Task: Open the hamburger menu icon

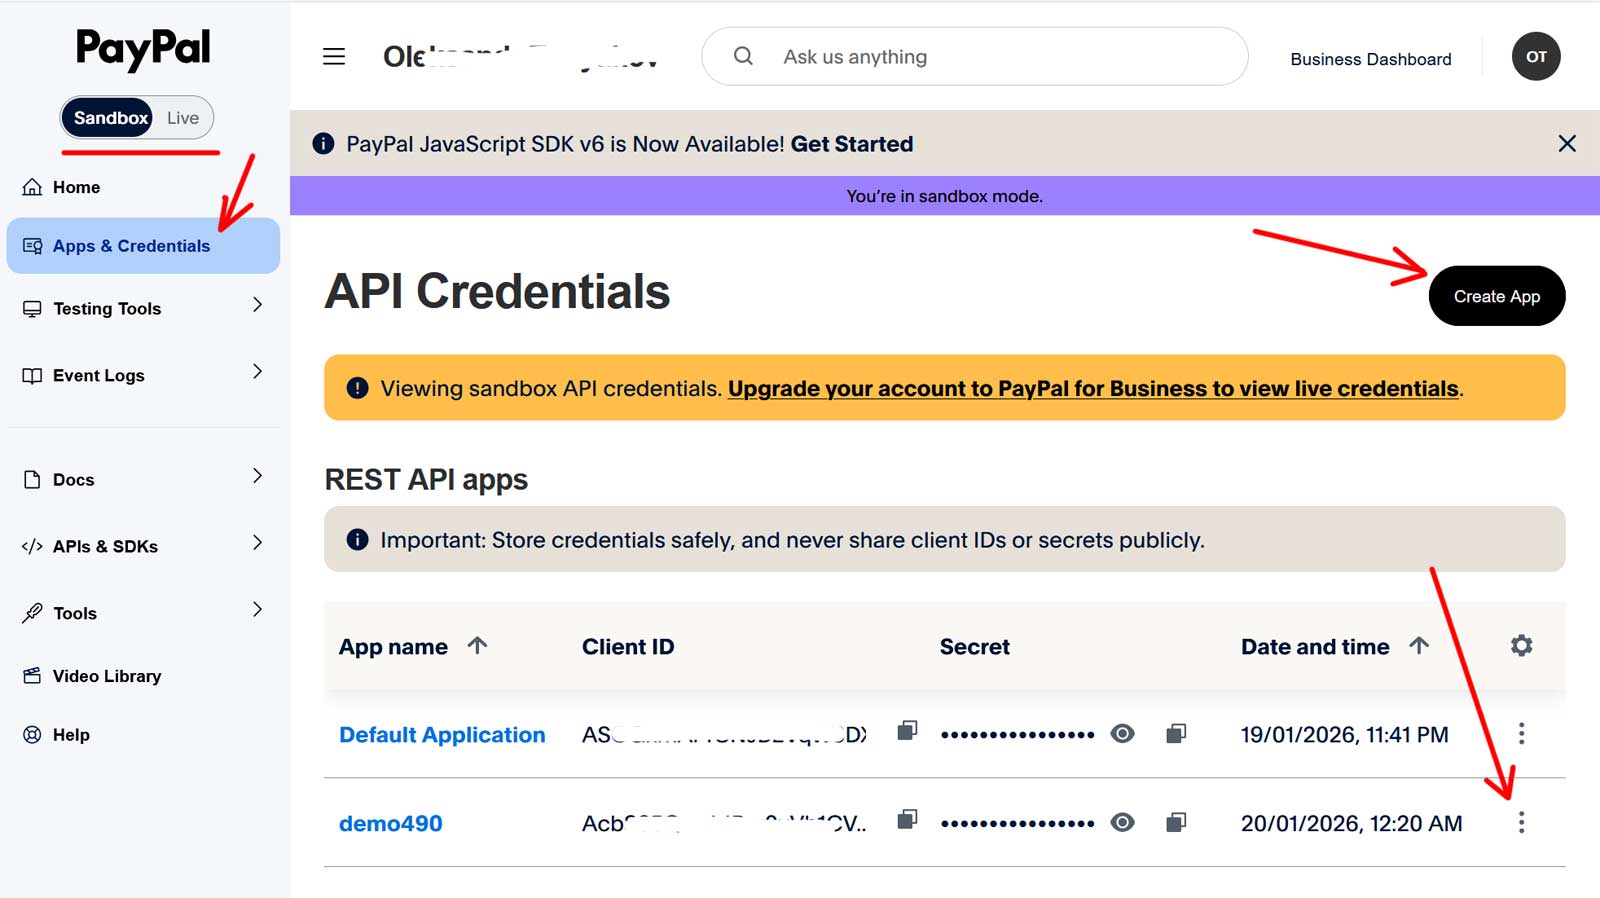Action: coord(334,57)
